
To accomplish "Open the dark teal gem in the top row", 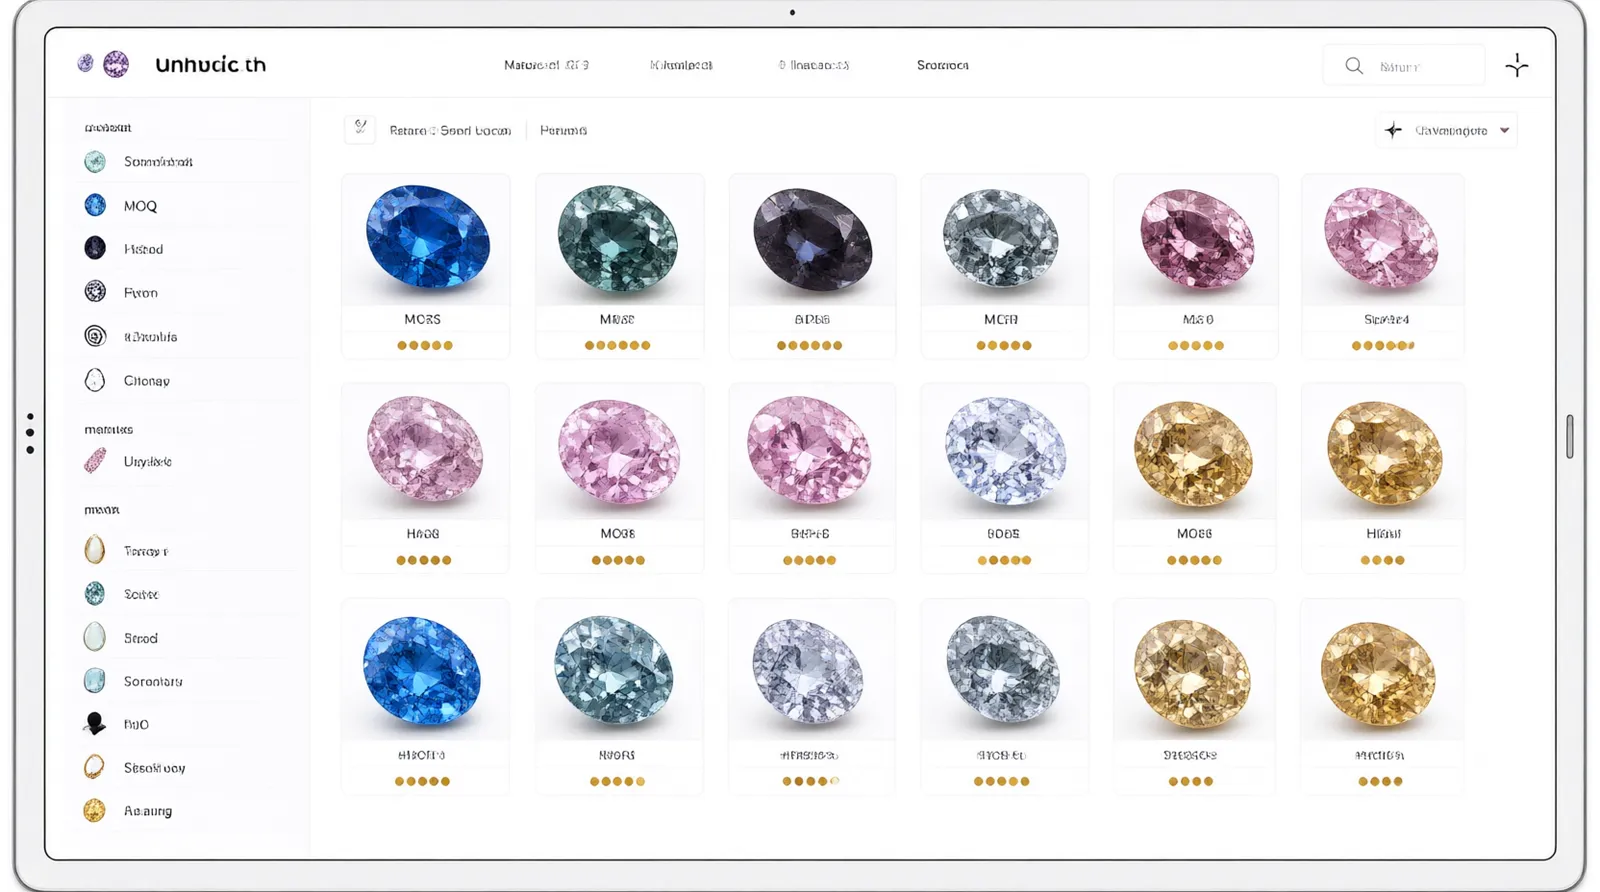I will [618, 240].
